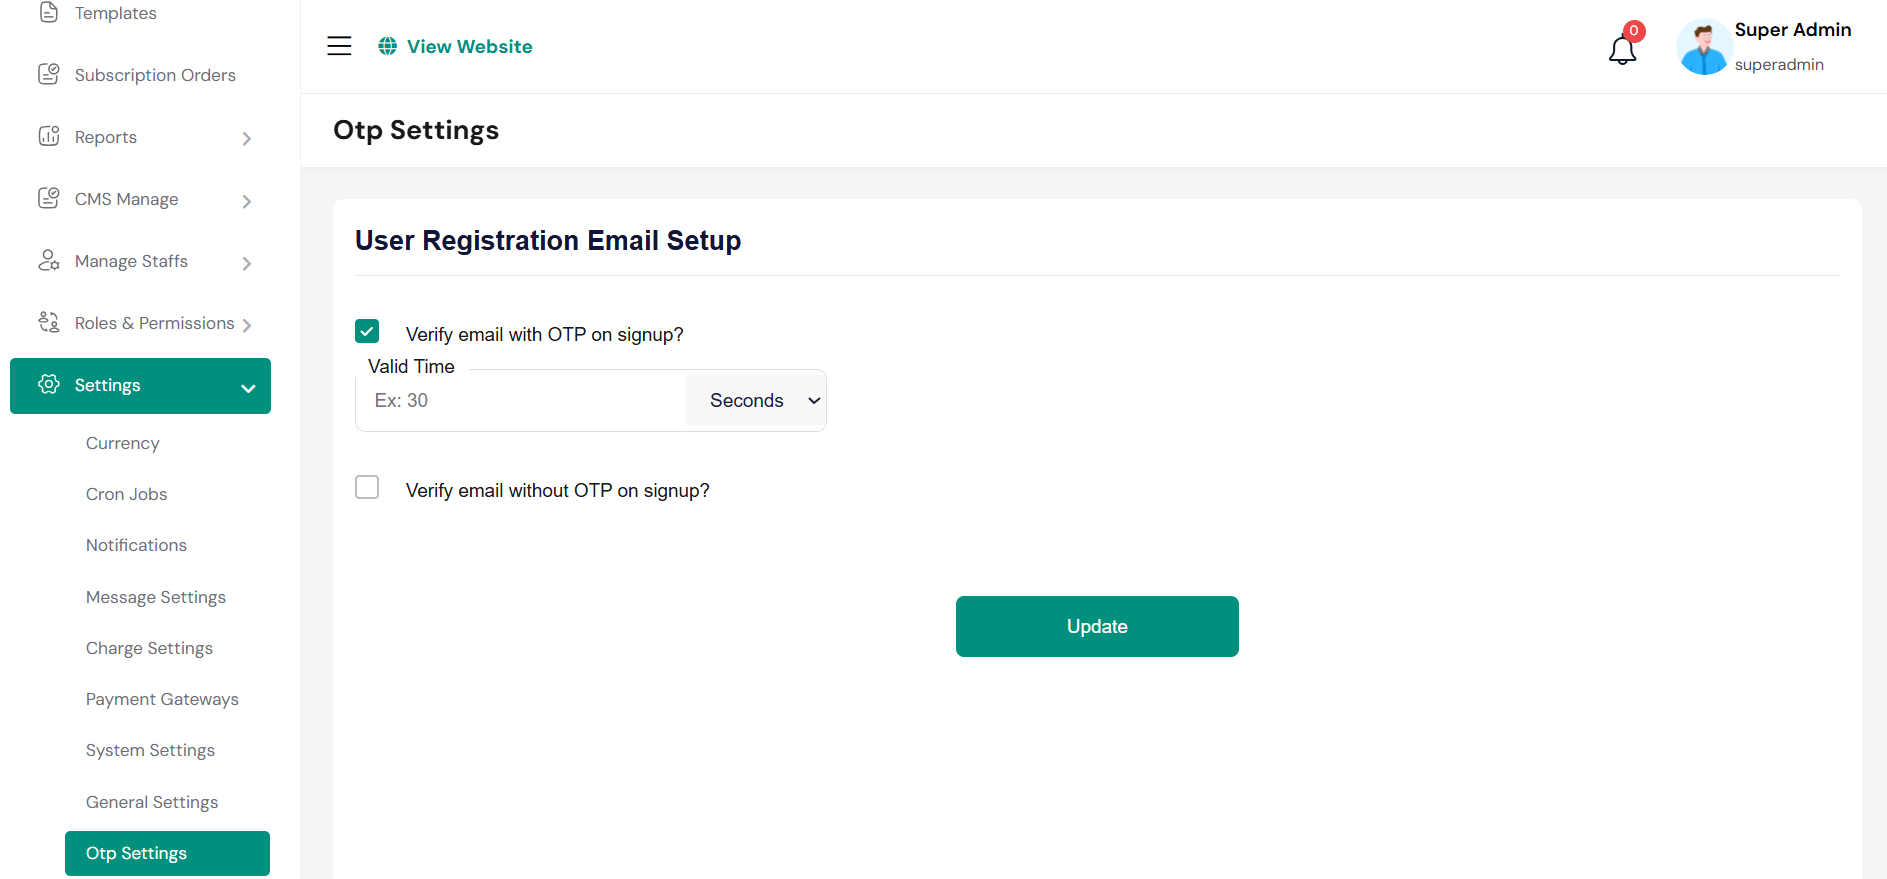1887x879 pixels.
Task: Enable Verify email without OTP on signup
Action: (x=367, y=487)
